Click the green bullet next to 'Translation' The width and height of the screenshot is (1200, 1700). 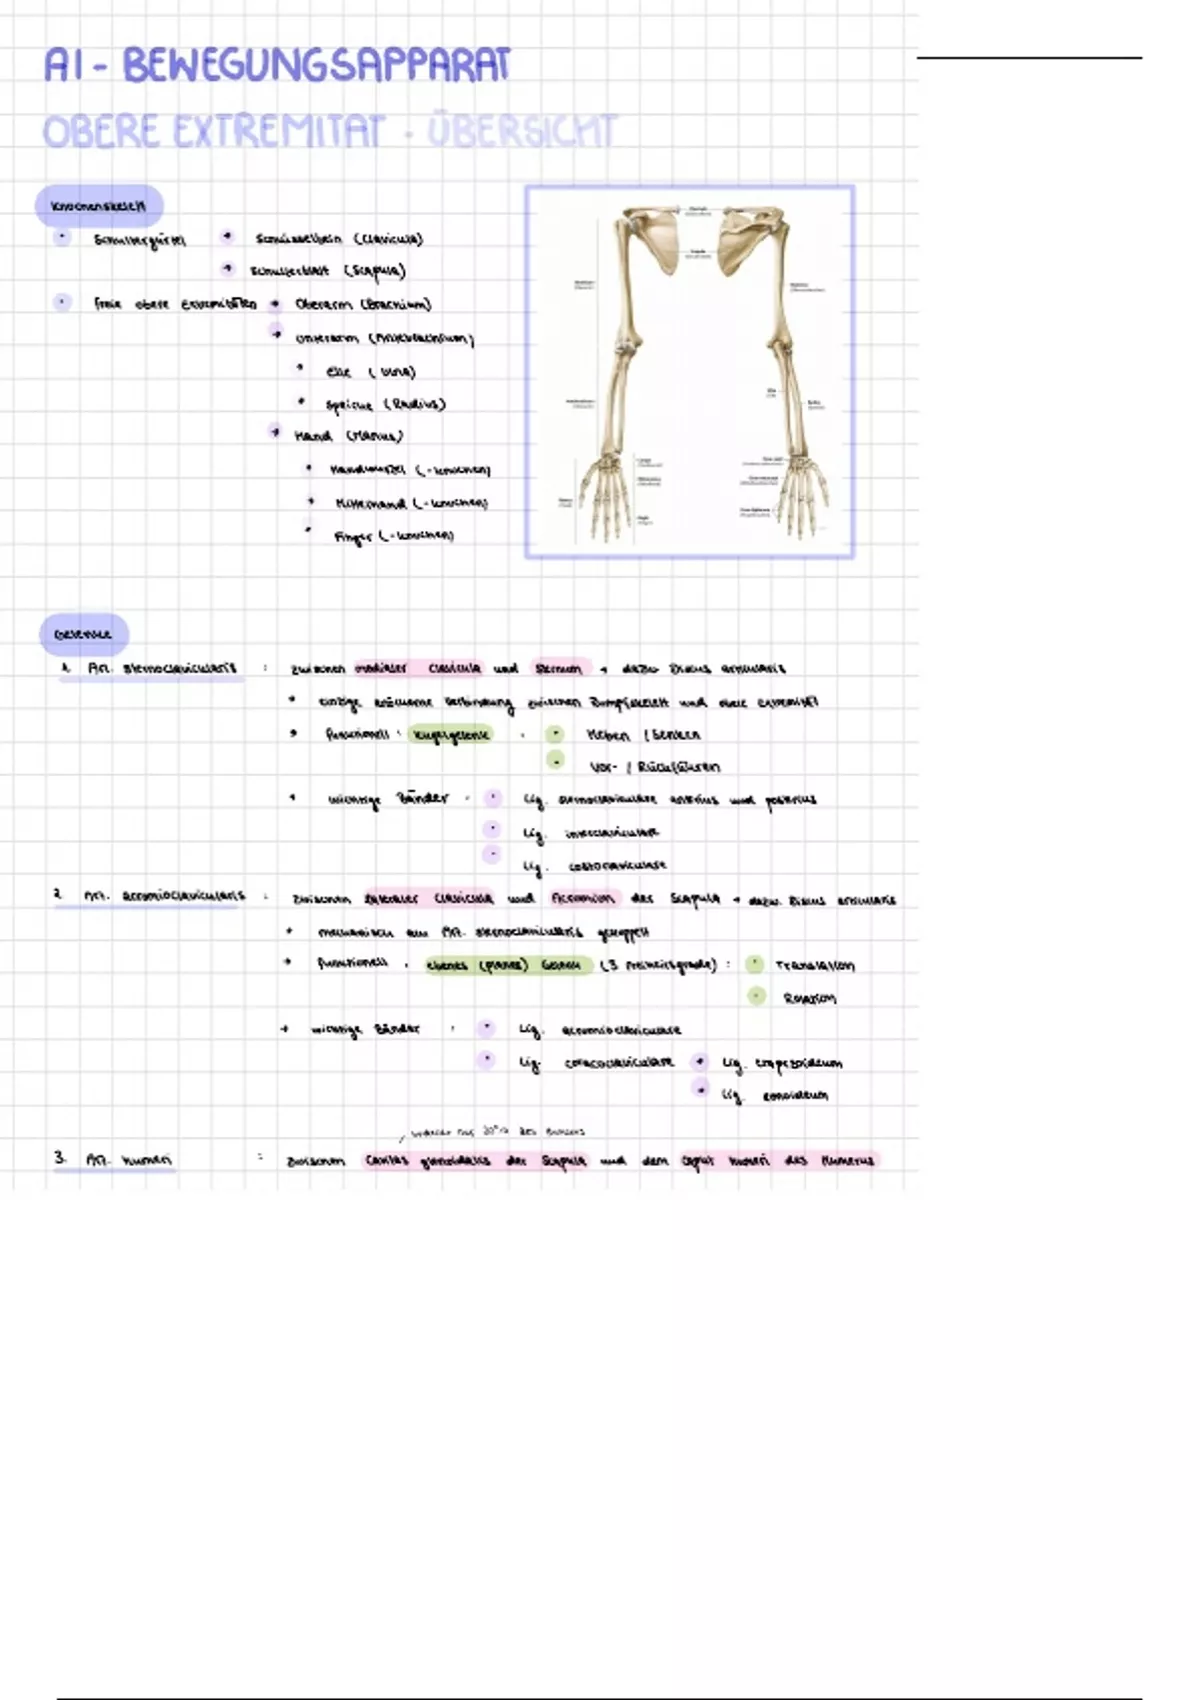coord(755,964)
